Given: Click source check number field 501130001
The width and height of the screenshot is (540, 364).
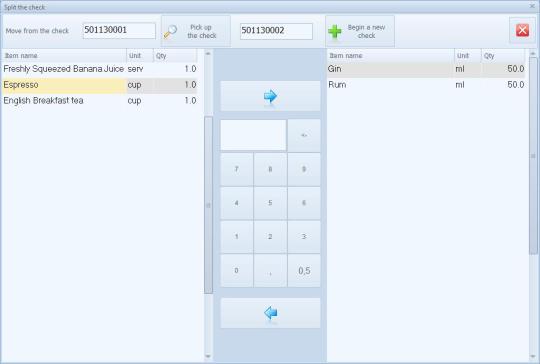Looking at the screenshot, I should [119, 31].
